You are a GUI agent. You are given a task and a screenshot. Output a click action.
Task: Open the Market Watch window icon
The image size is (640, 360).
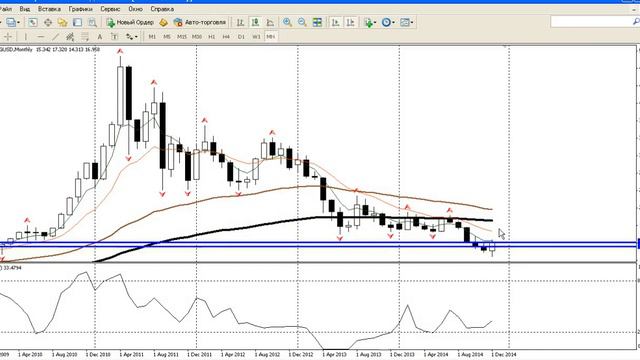[33, 22]
